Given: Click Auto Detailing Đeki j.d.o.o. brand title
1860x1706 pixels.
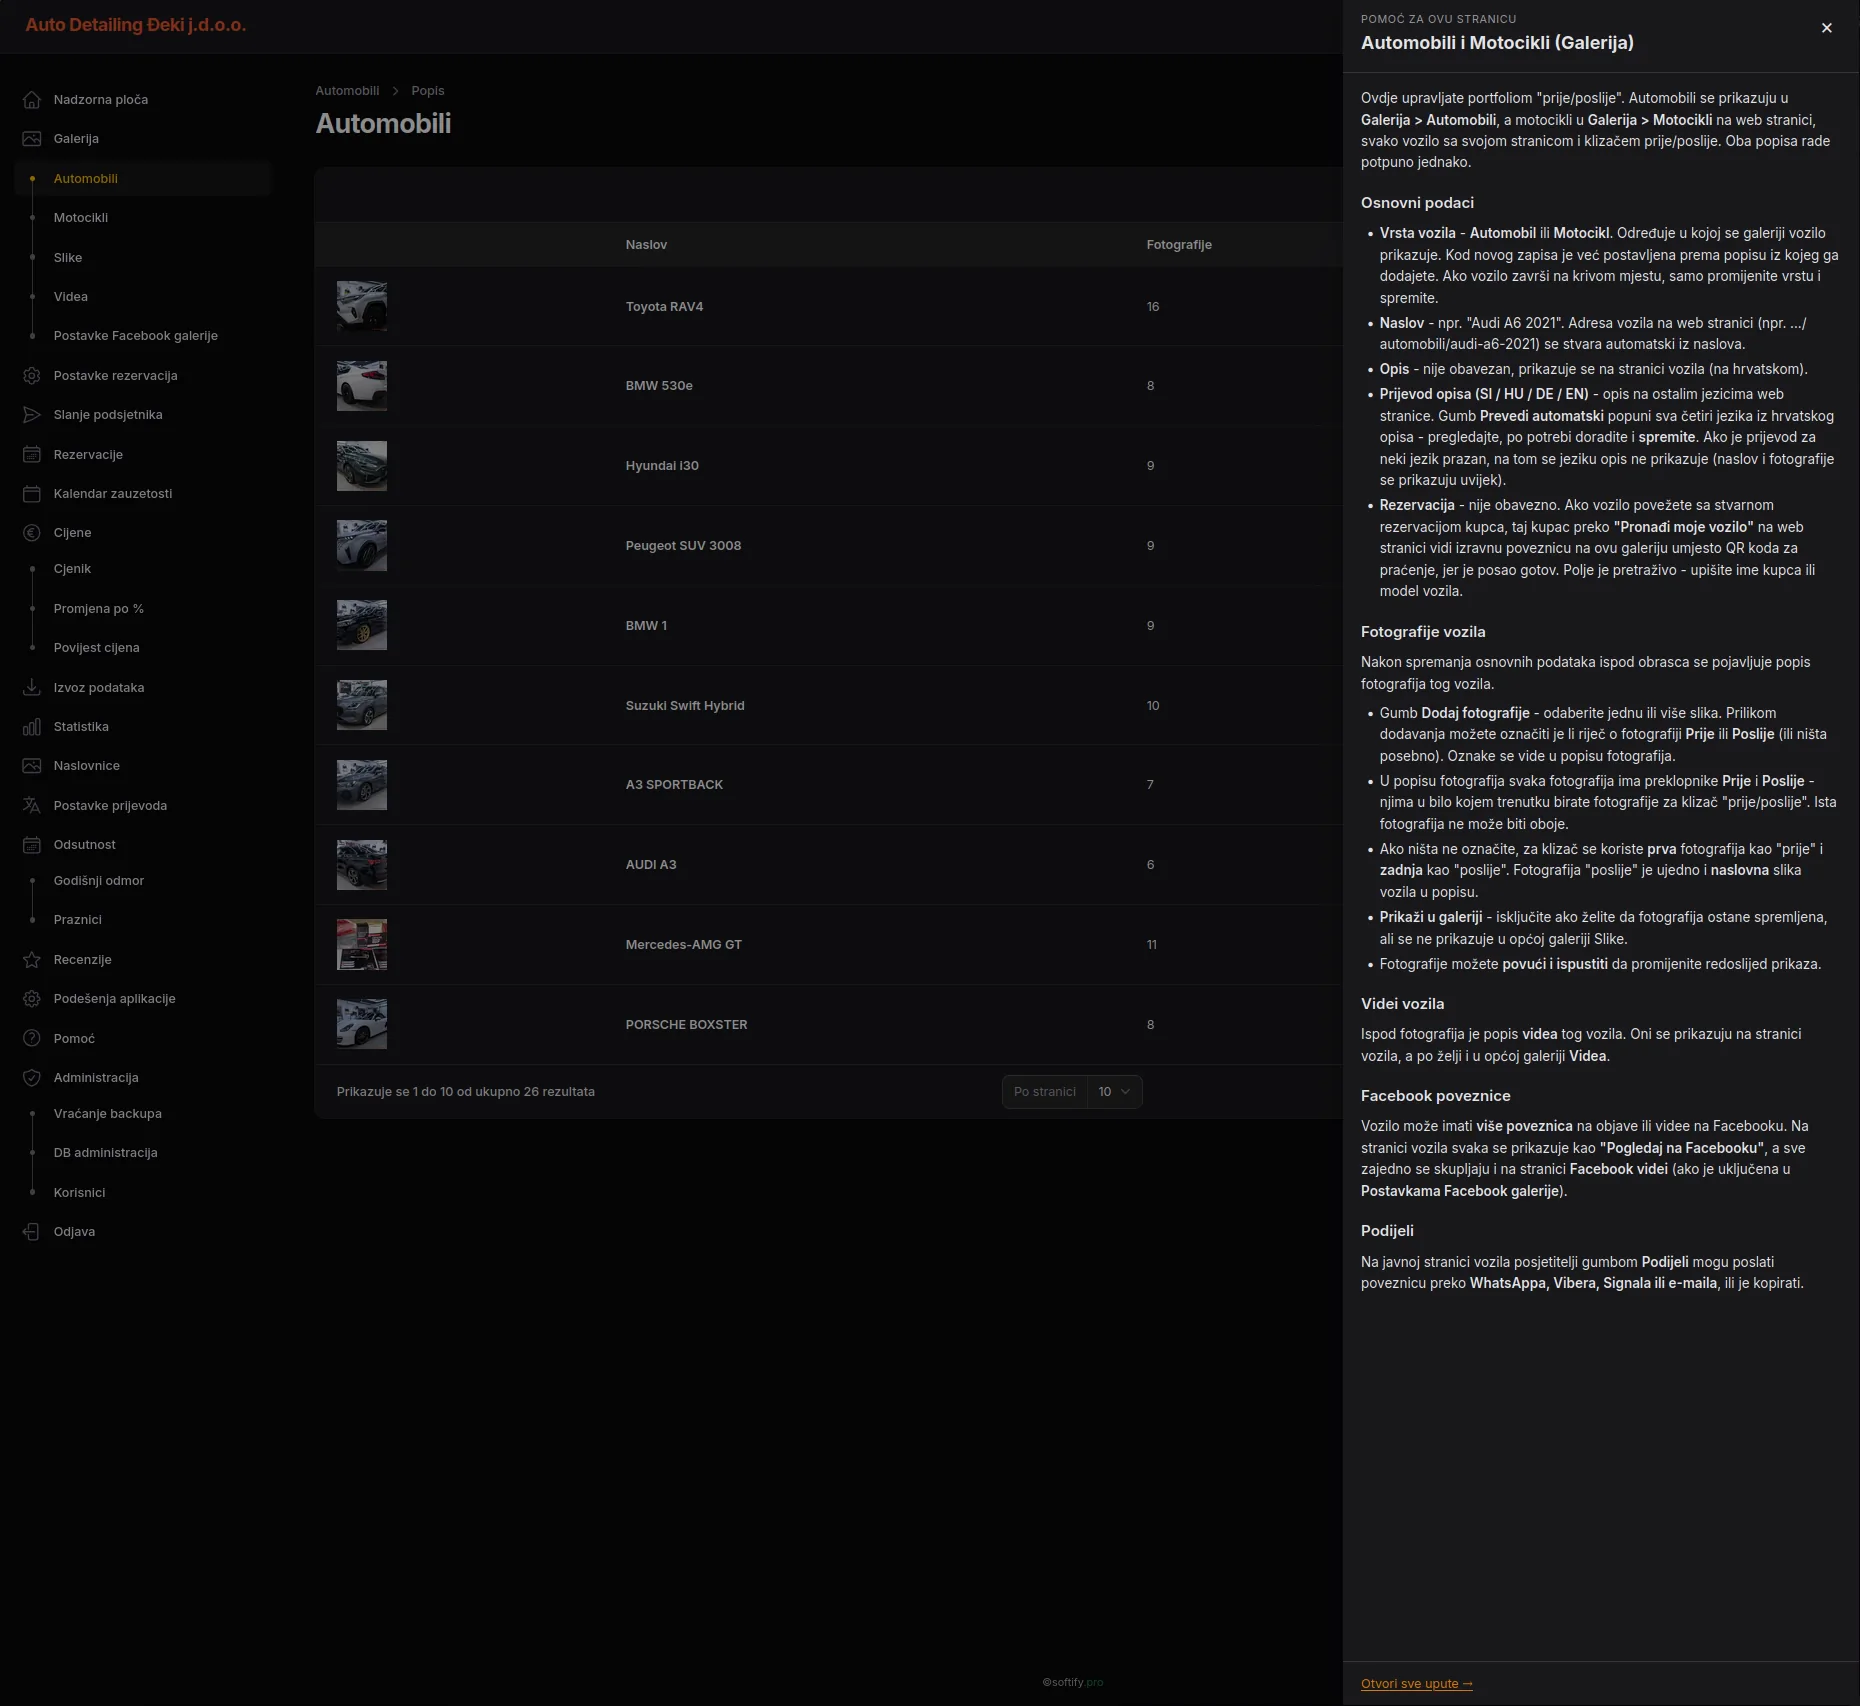Looking at the screenshot, I should click(136, 25).
